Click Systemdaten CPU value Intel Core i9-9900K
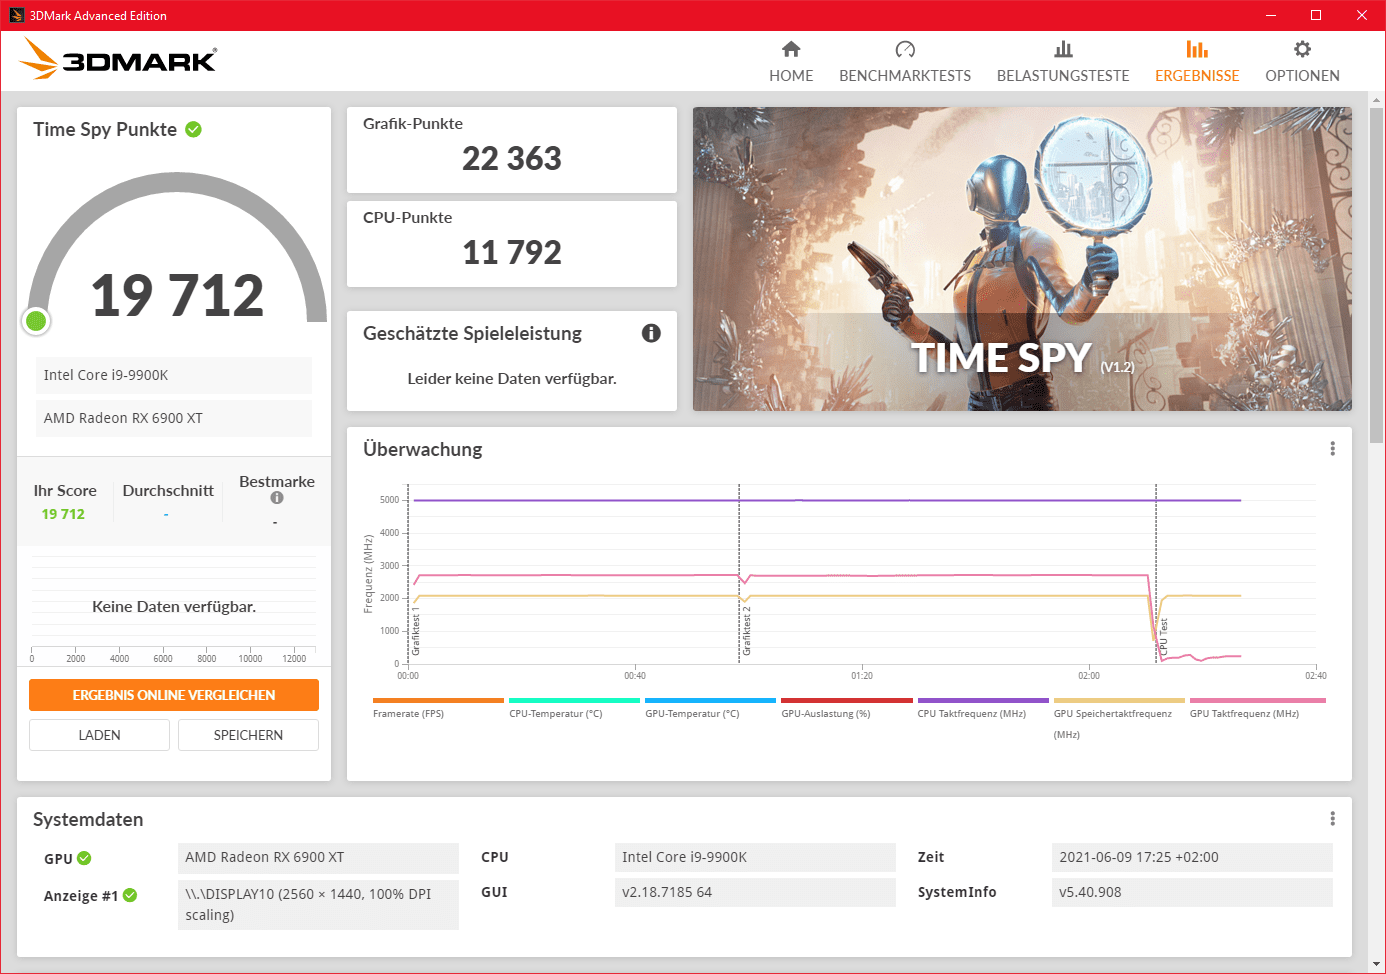 755,857
